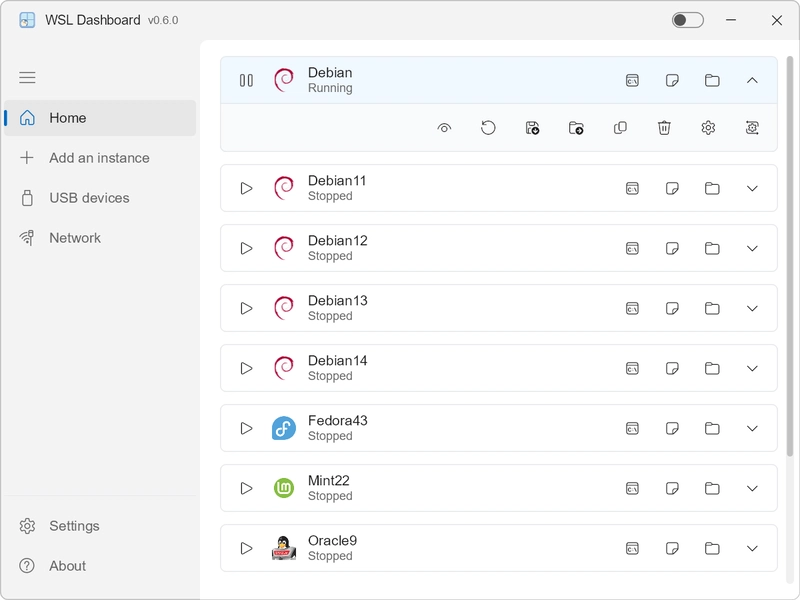
Task: Expand the Oracle9 instance options
Action: click(753, 548)
